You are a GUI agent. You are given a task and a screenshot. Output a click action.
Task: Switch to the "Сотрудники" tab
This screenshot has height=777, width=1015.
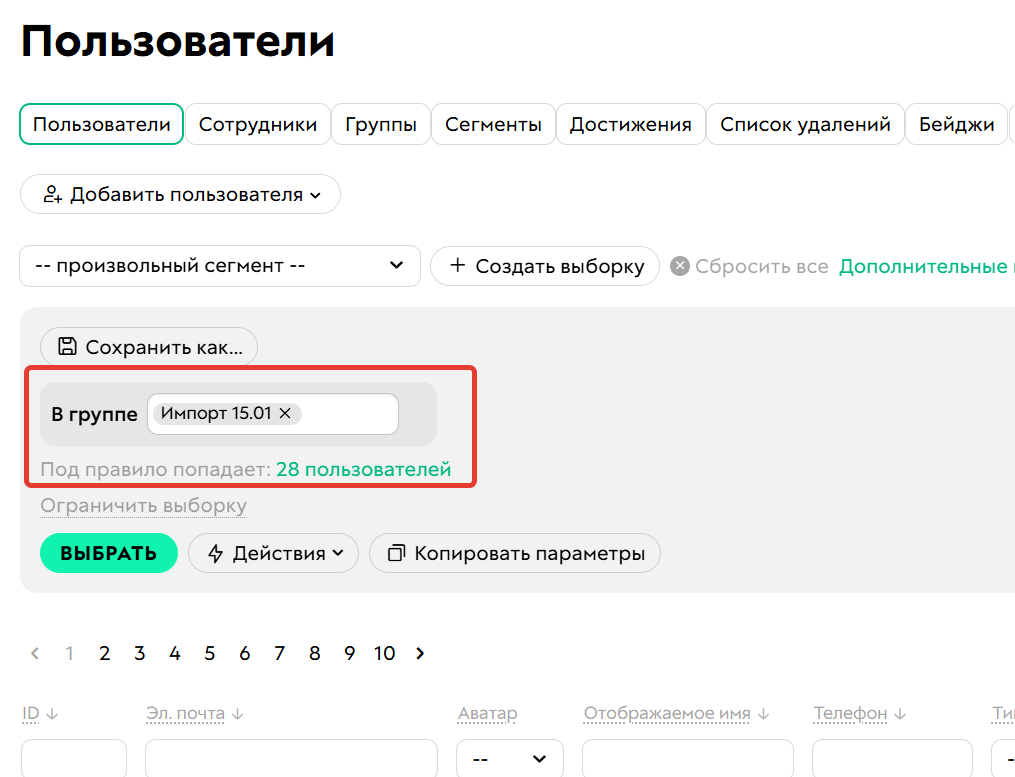[258, 124]
